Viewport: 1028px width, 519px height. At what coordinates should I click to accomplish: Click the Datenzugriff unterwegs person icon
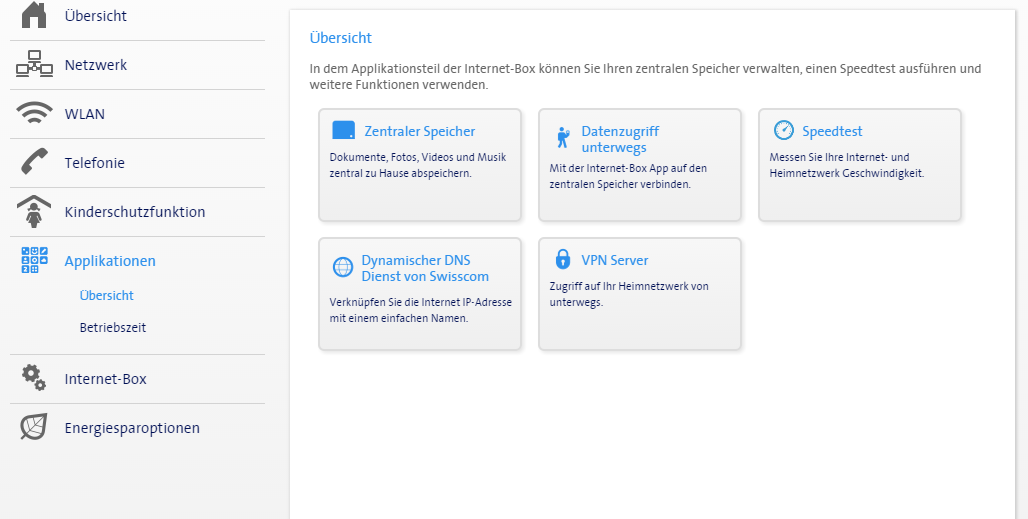pyautogui.click(x=563, y=137)
